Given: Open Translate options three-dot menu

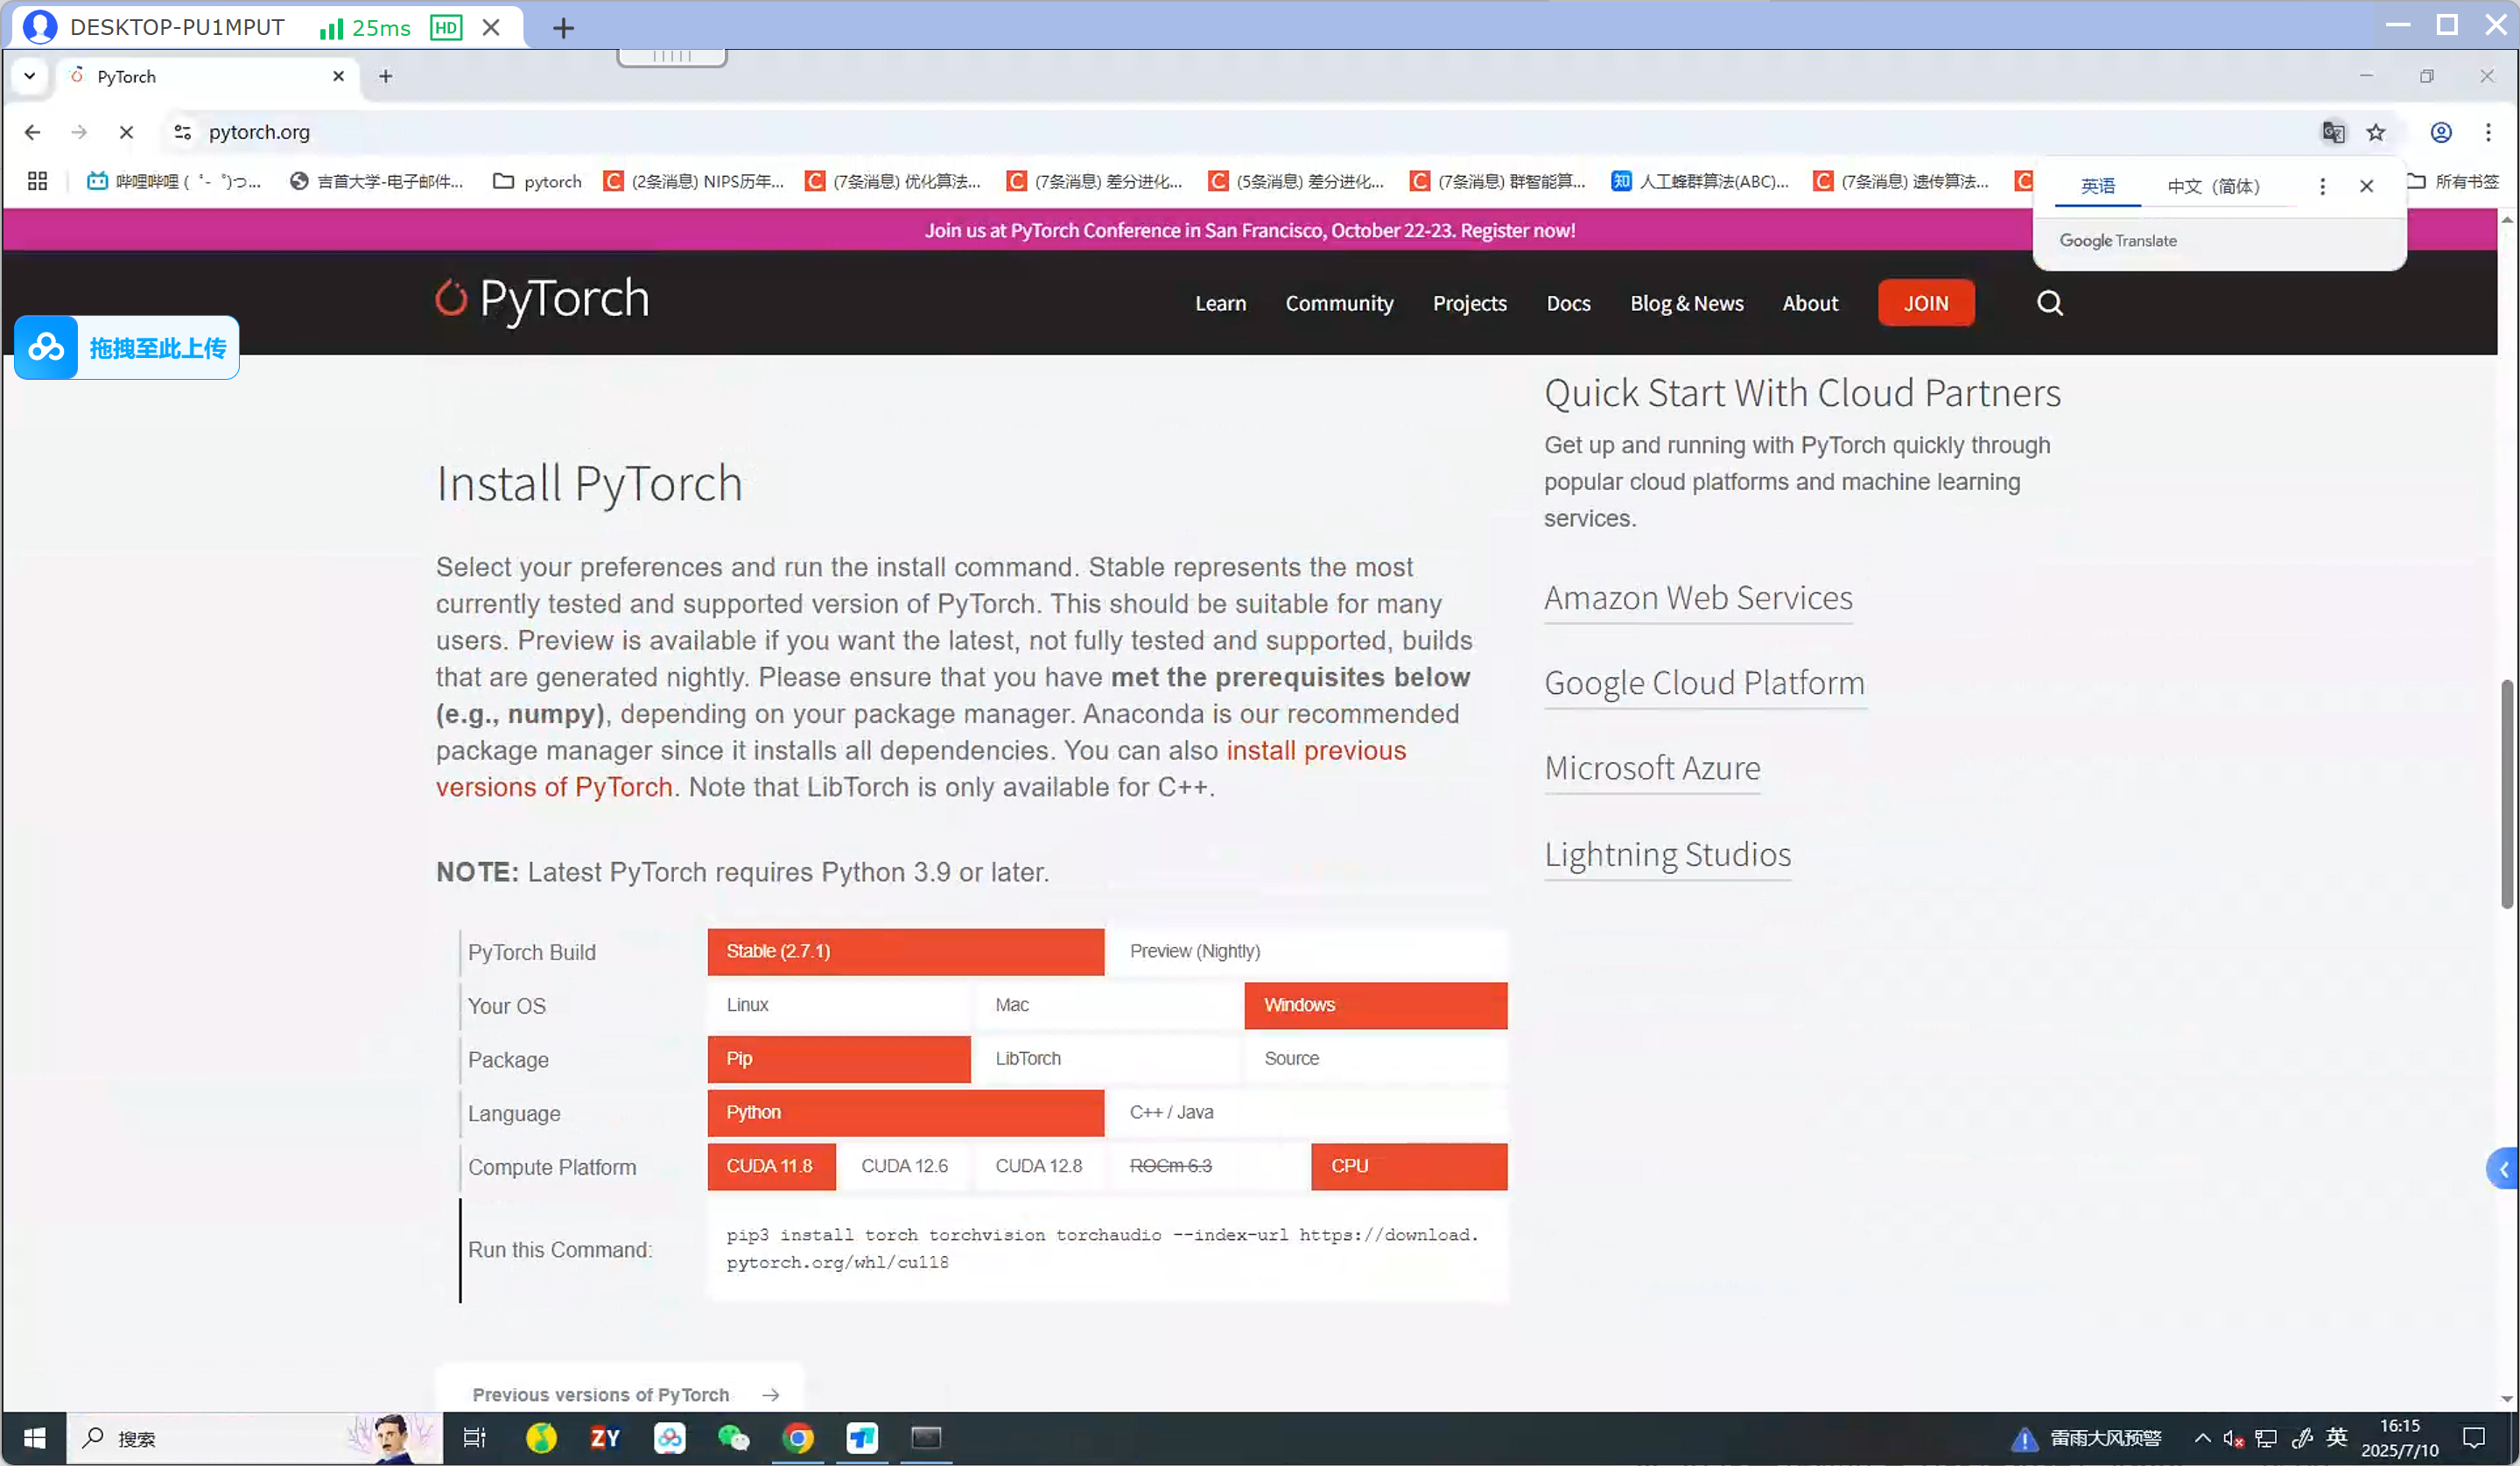Looking at the screenshot, I should pyautogui.click(x=2322, y=186).
